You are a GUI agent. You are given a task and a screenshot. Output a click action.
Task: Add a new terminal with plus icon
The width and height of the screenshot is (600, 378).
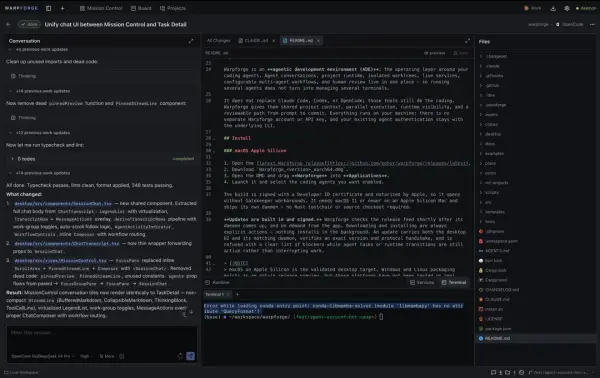pyautogui.click(x=237, y=294)
